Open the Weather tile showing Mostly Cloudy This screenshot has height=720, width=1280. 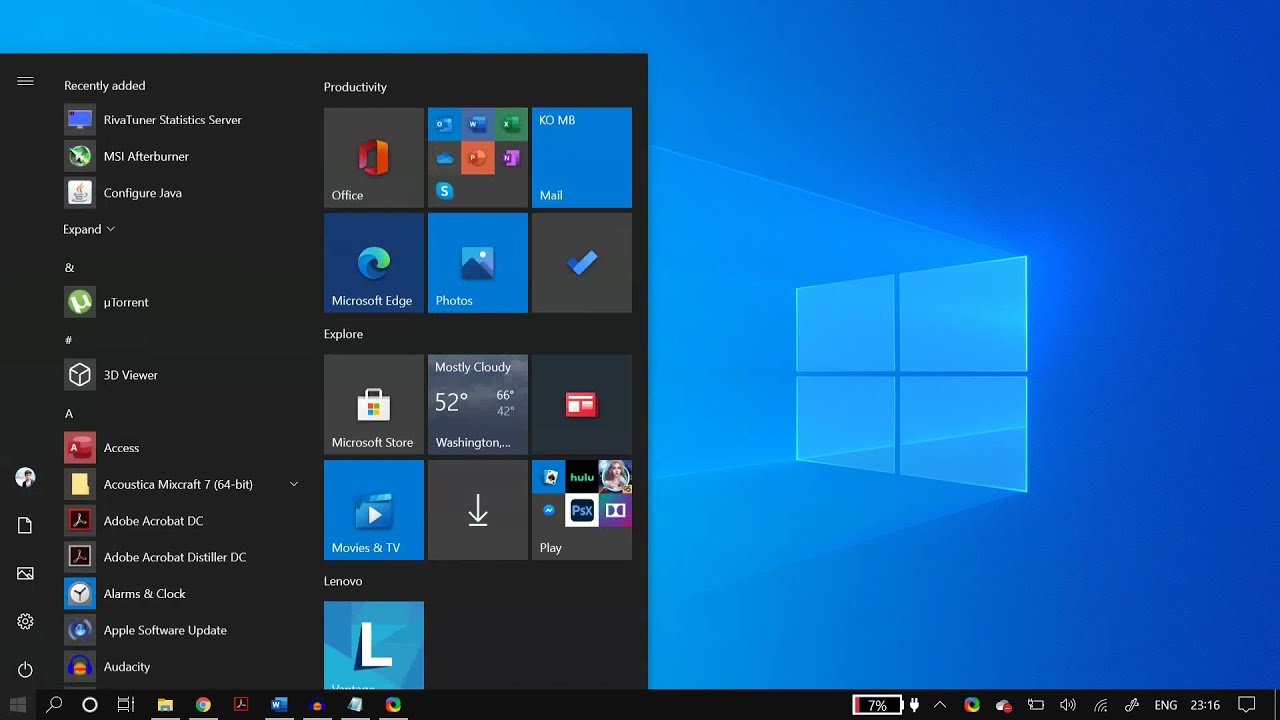[x=478, y=405]
